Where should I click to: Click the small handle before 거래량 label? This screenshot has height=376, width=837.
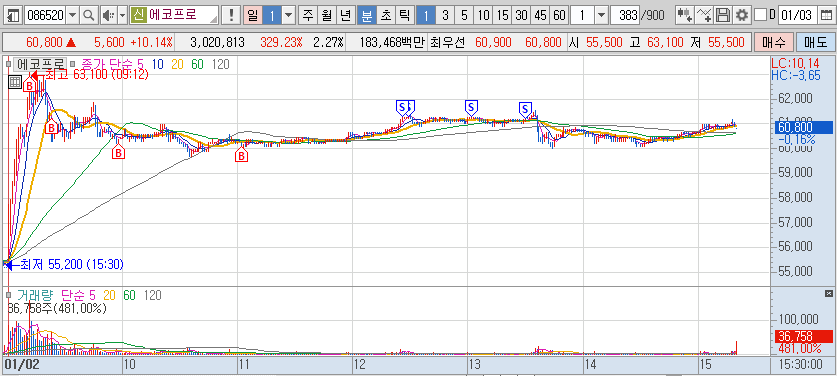point(8,295)
